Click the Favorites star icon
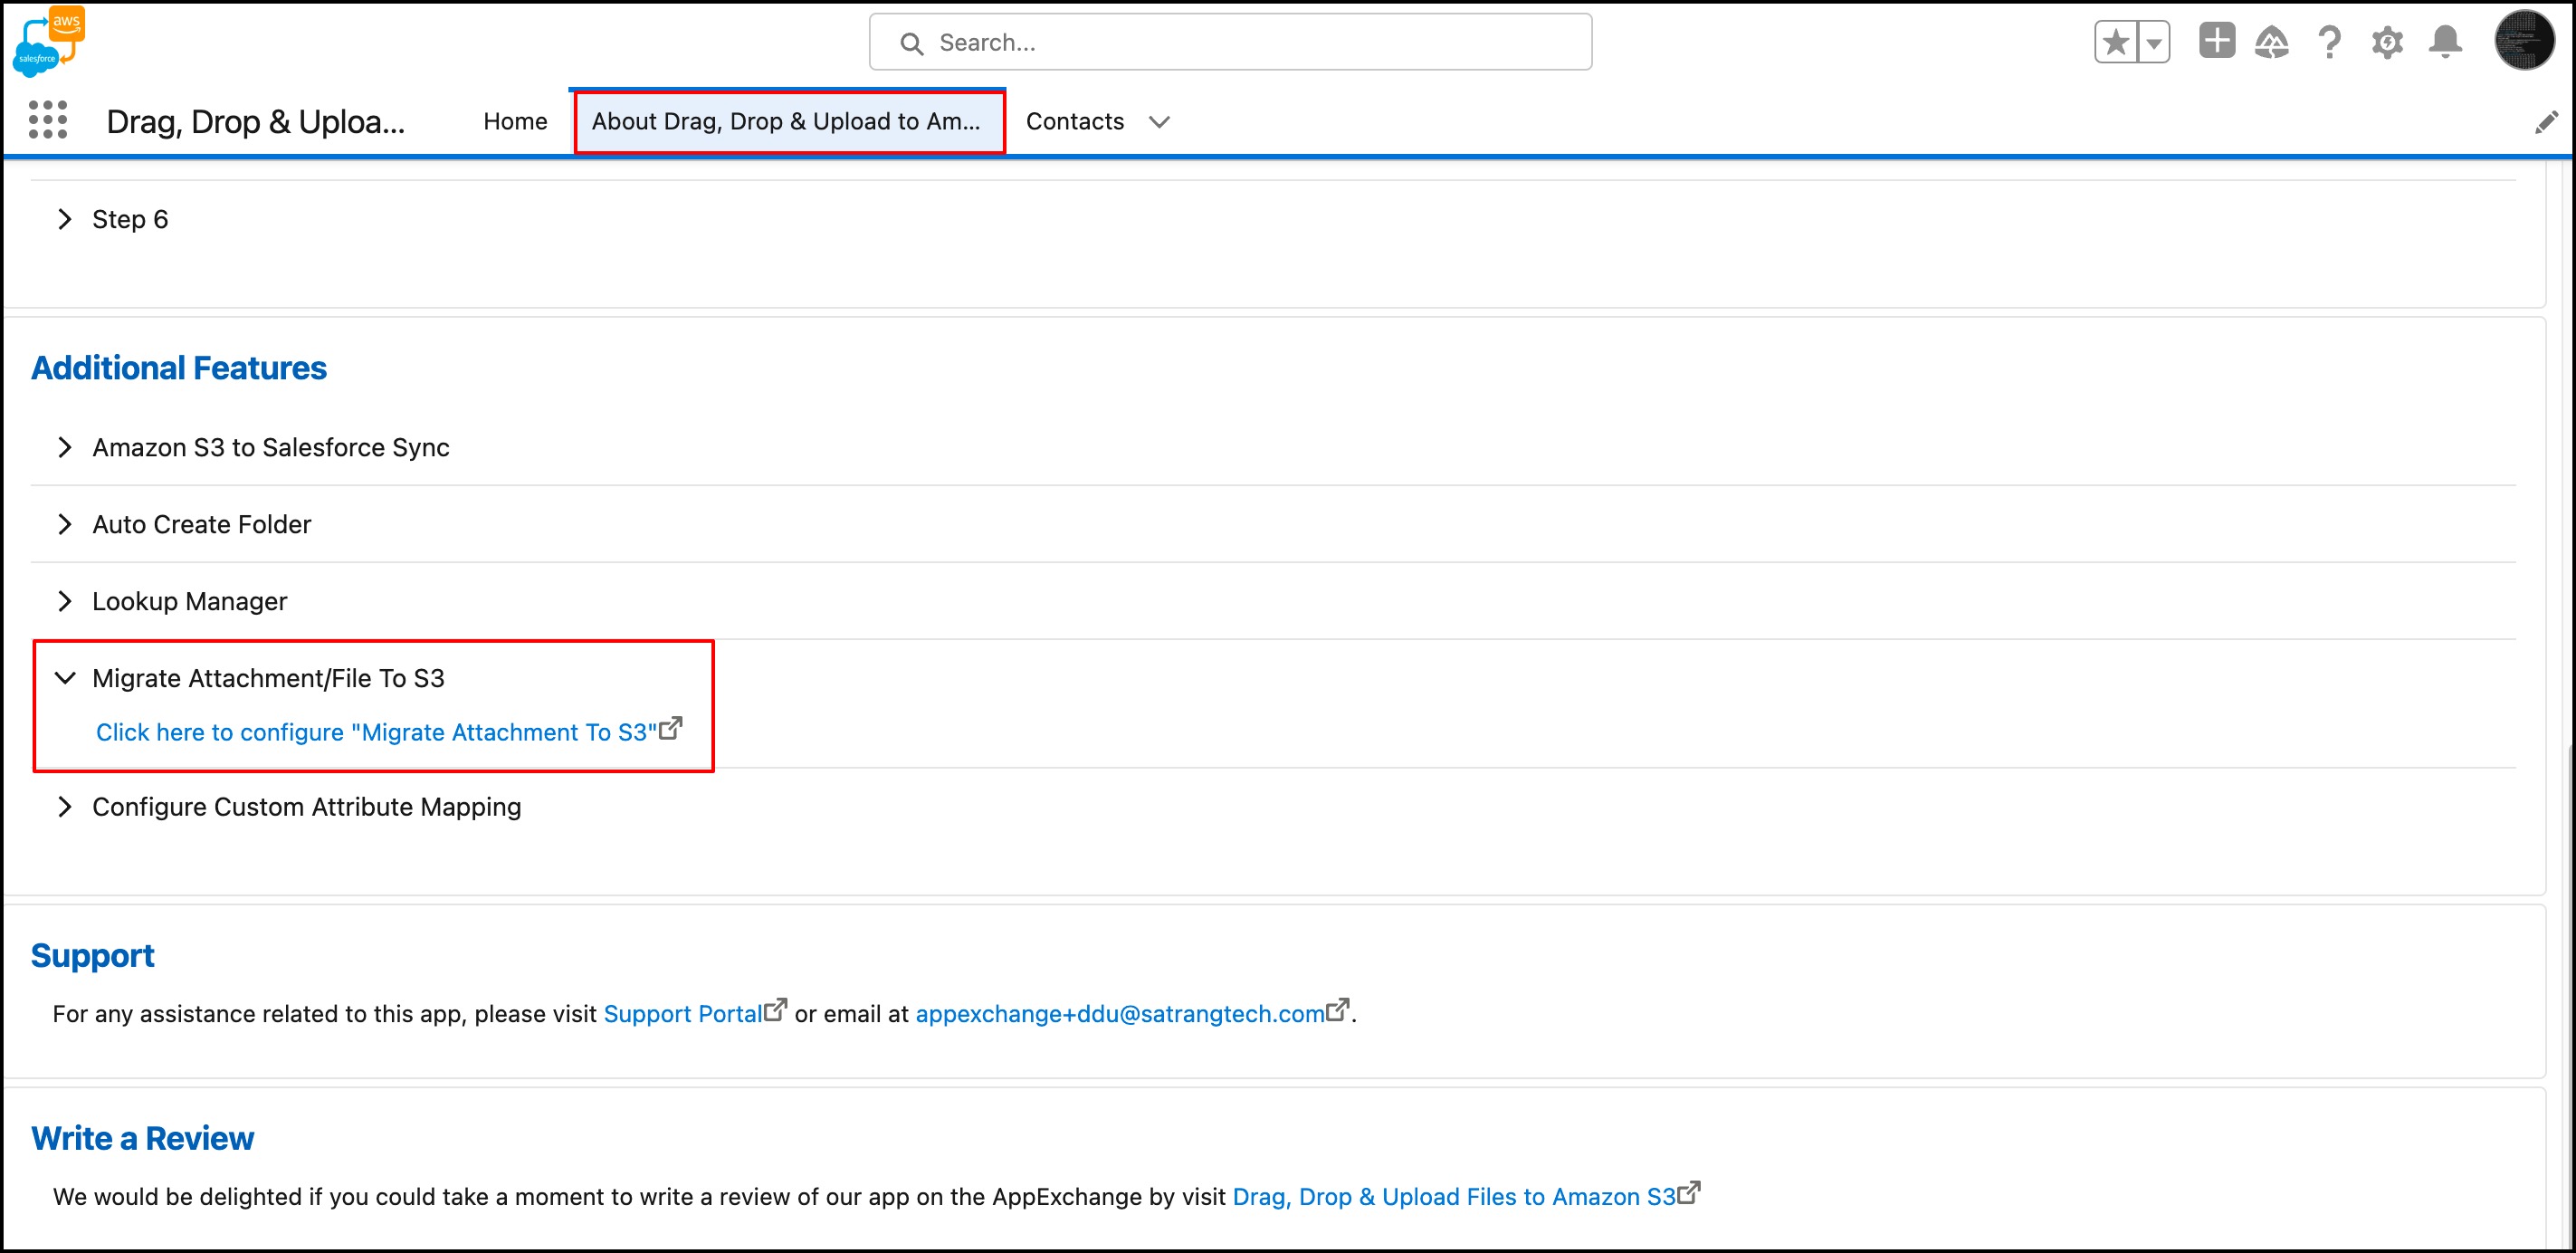2576x1253 pixels. [2115, 43]
